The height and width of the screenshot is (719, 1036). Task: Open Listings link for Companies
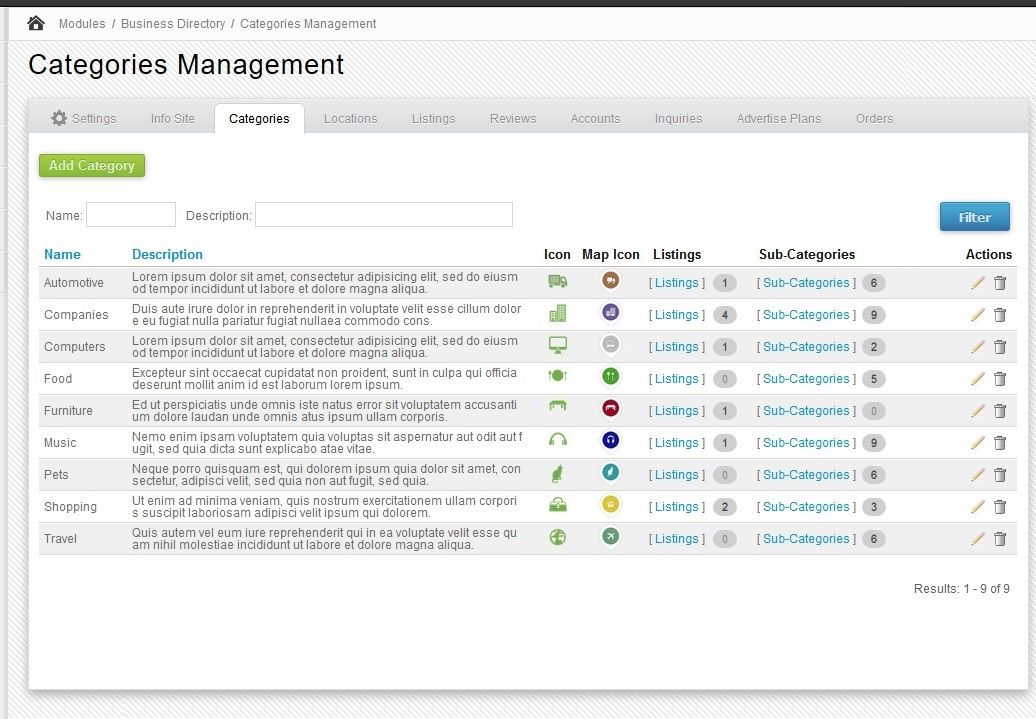(x=677, y=315)
